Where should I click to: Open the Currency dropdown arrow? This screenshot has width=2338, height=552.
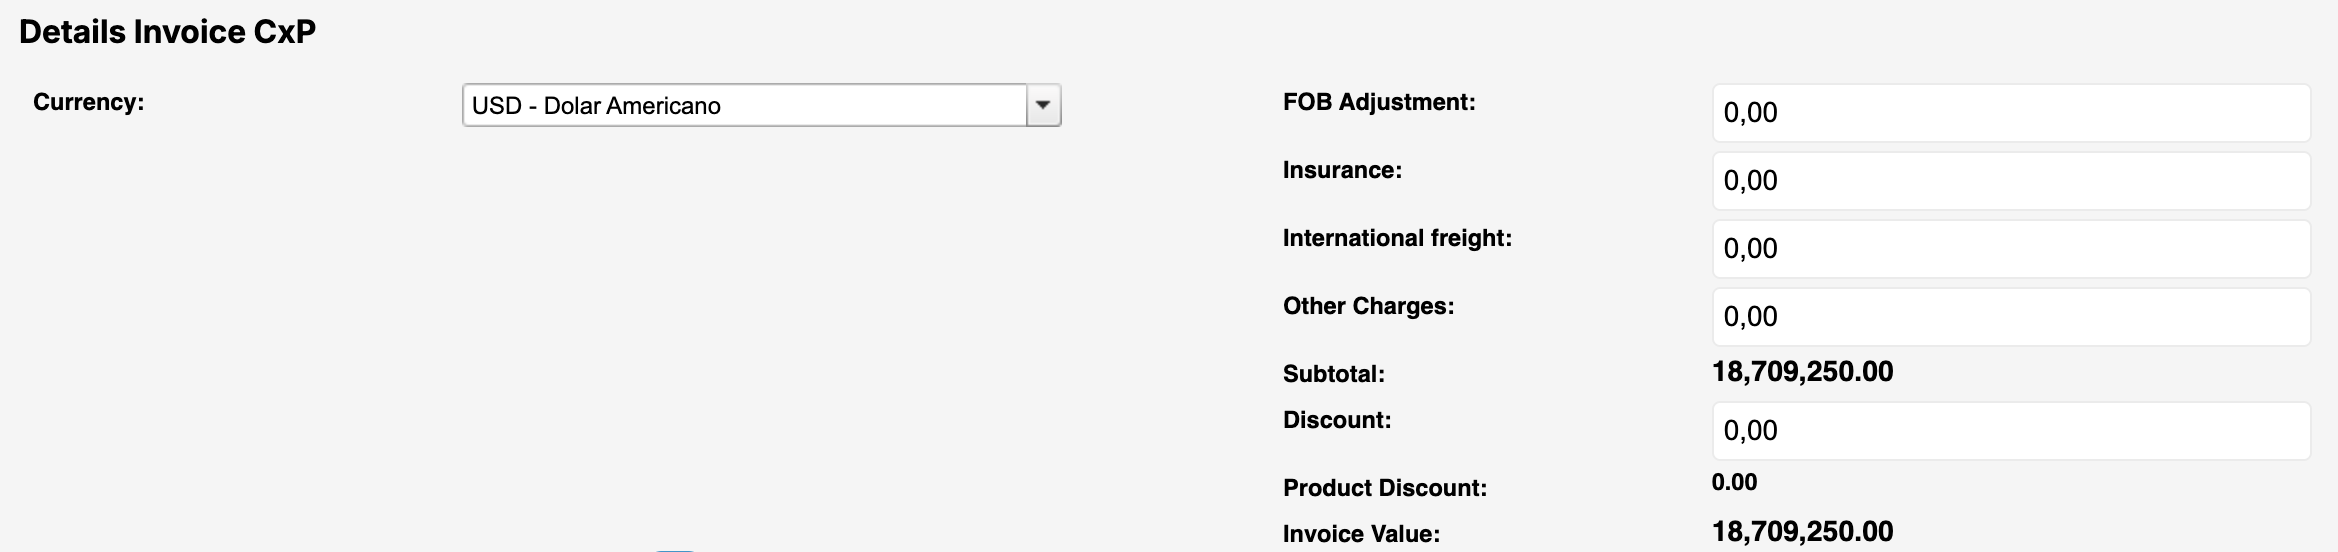point(1043,105)
